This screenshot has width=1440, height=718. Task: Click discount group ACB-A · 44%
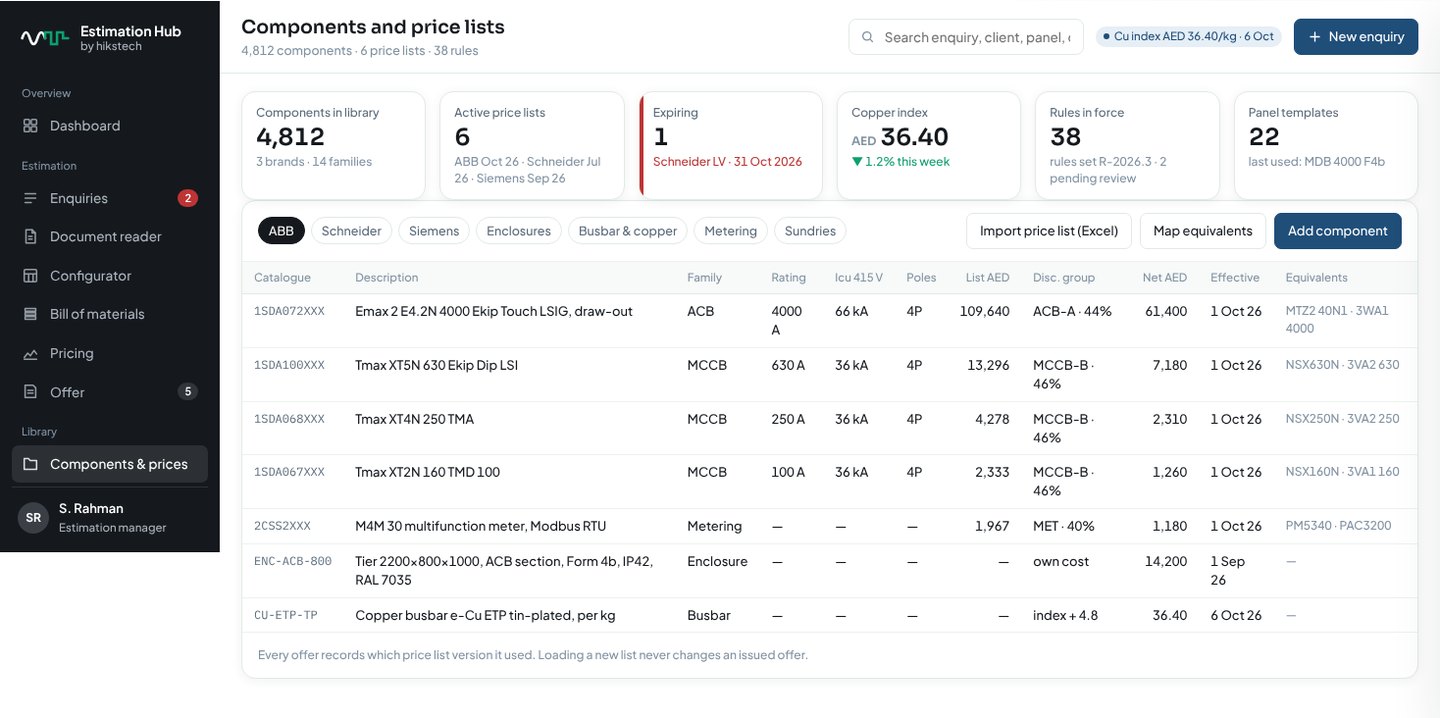[1072, 312]
